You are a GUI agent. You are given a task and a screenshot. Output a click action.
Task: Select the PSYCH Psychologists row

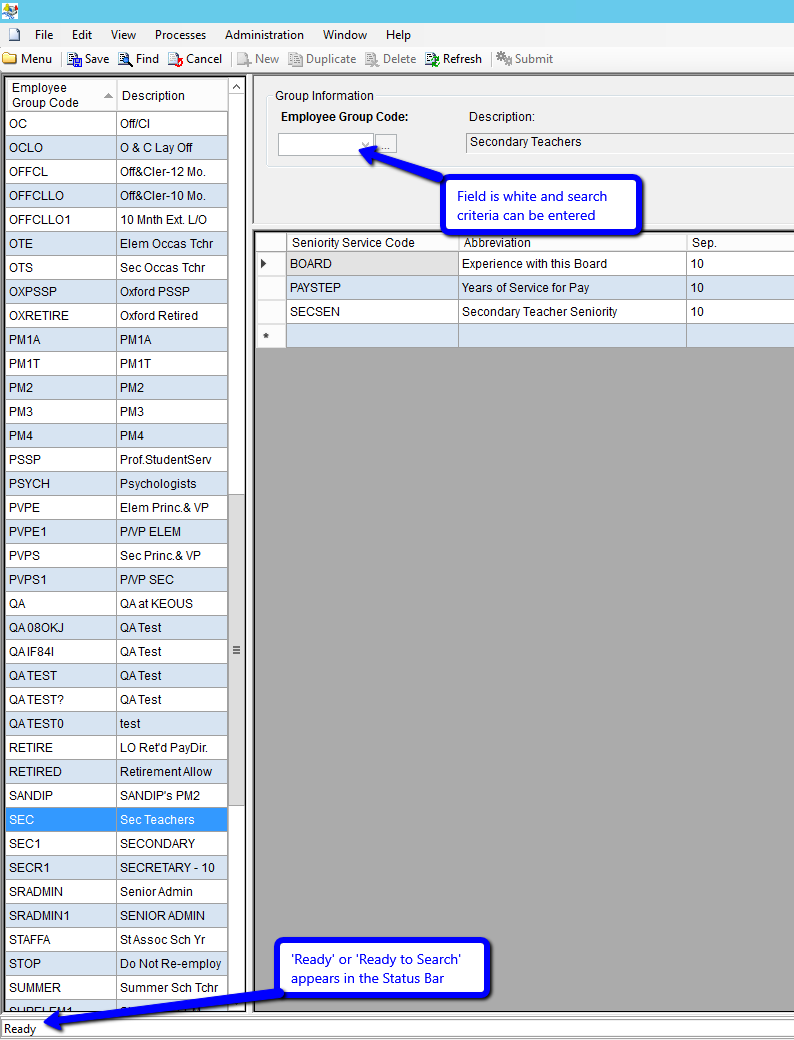pos(115,484)
